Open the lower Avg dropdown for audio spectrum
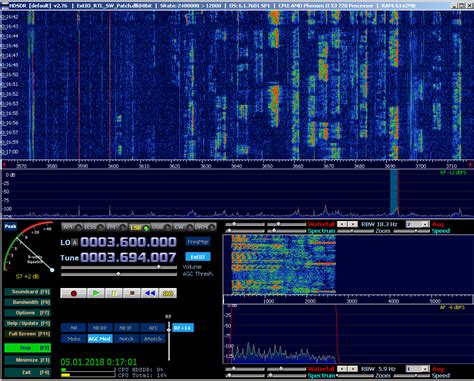This screenshot has width=474, height=381. pyautogui.click(x=417, y=369)
